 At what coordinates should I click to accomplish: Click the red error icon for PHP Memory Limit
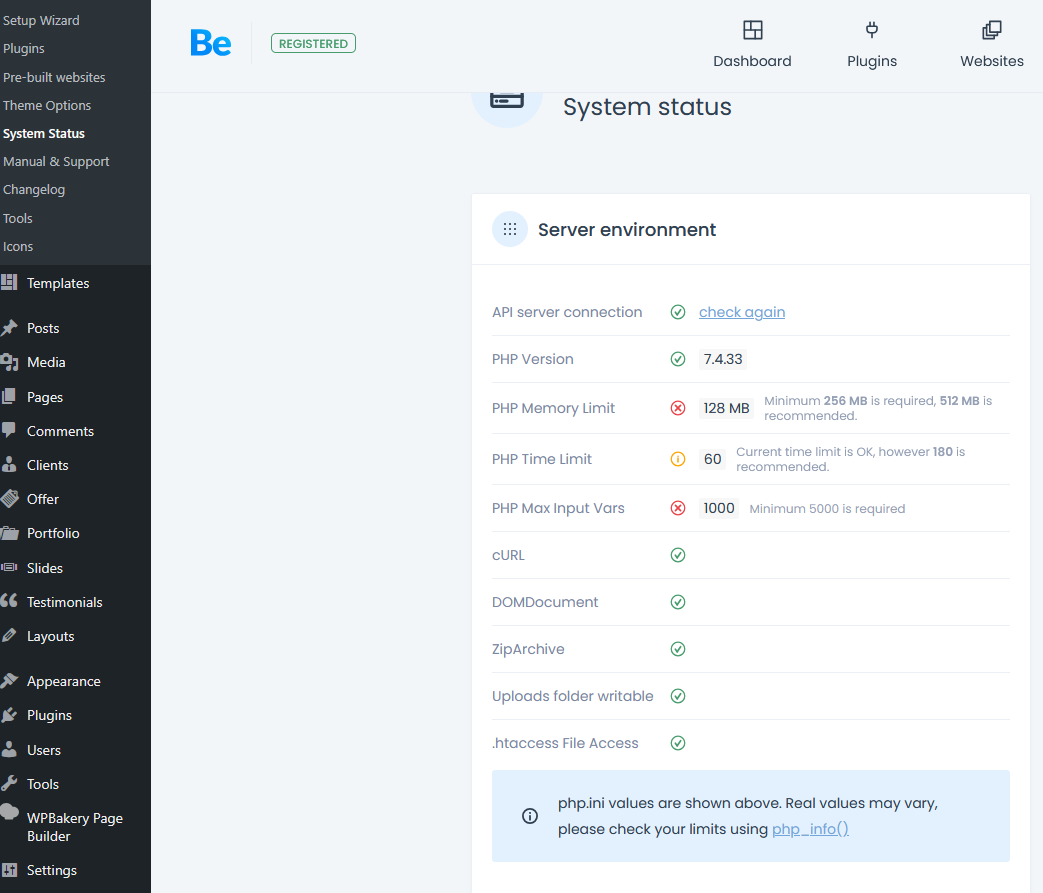pos(678,408)
